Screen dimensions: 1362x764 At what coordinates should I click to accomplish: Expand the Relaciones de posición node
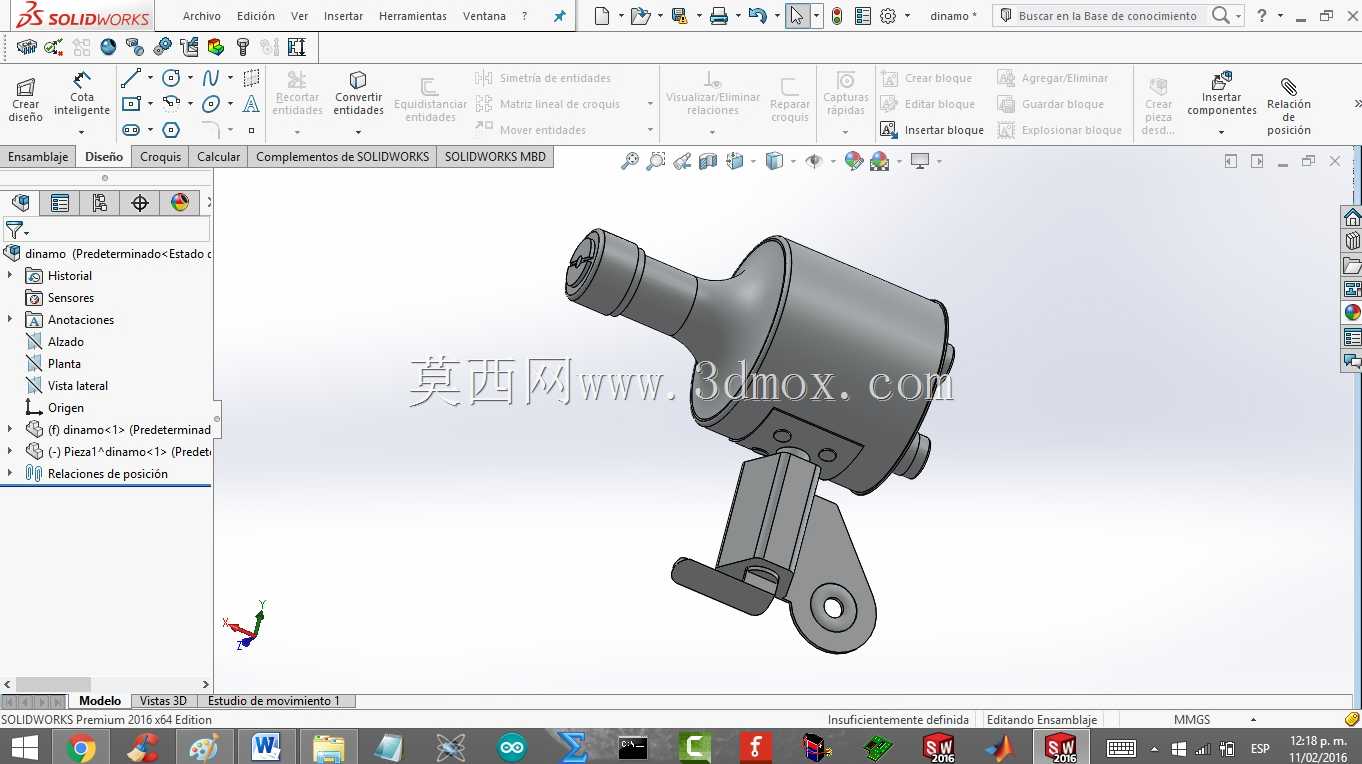[x=10, y=473]
